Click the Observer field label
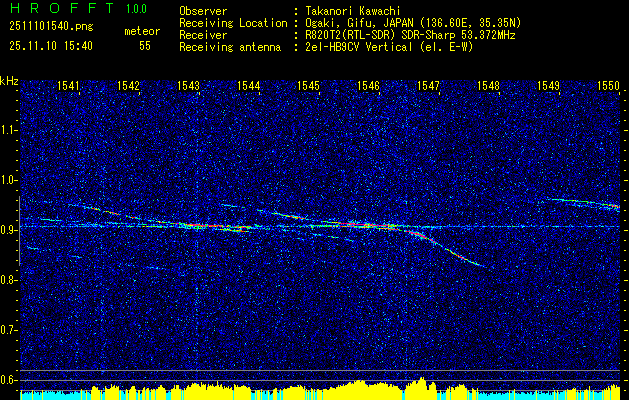The width and height of the screenshot is (629, 400). 203,11
